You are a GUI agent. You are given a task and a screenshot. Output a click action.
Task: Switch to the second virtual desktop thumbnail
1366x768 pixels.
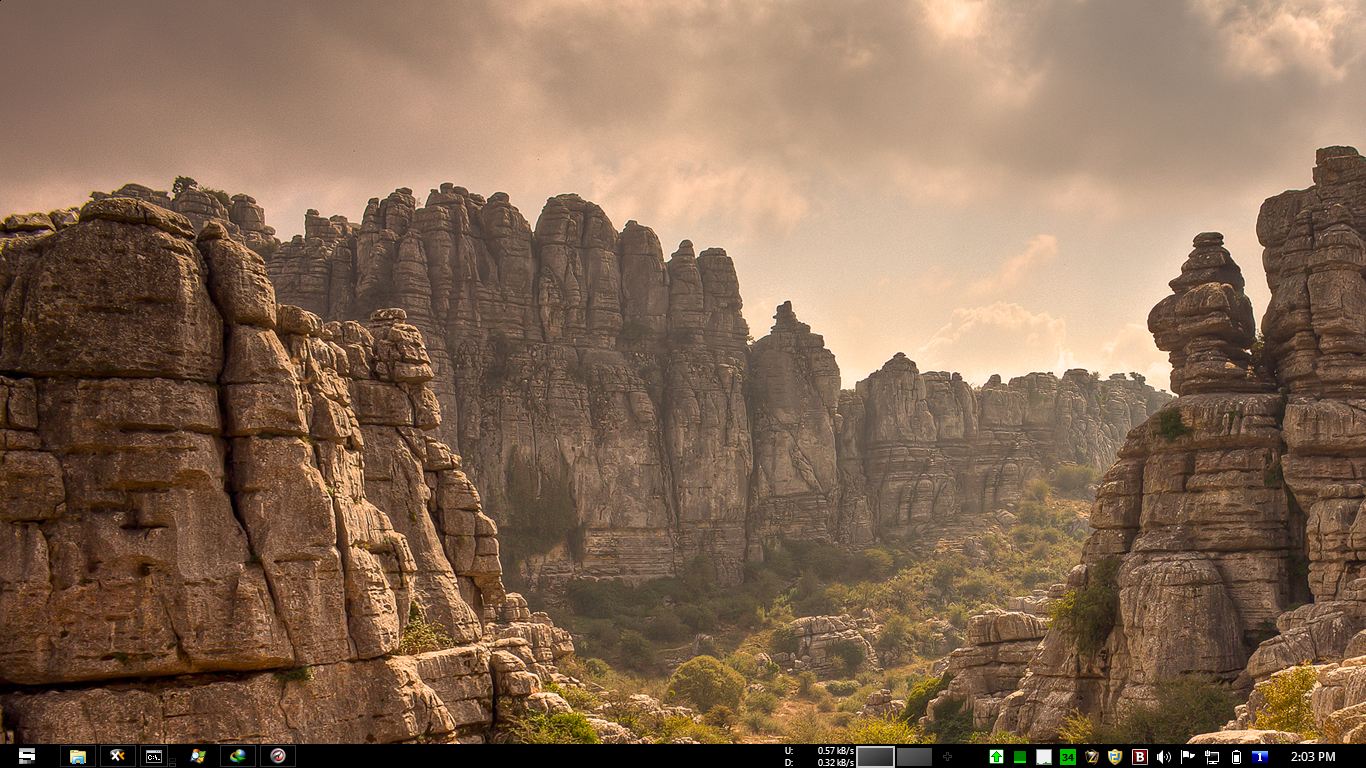click(x=914, y=757)
